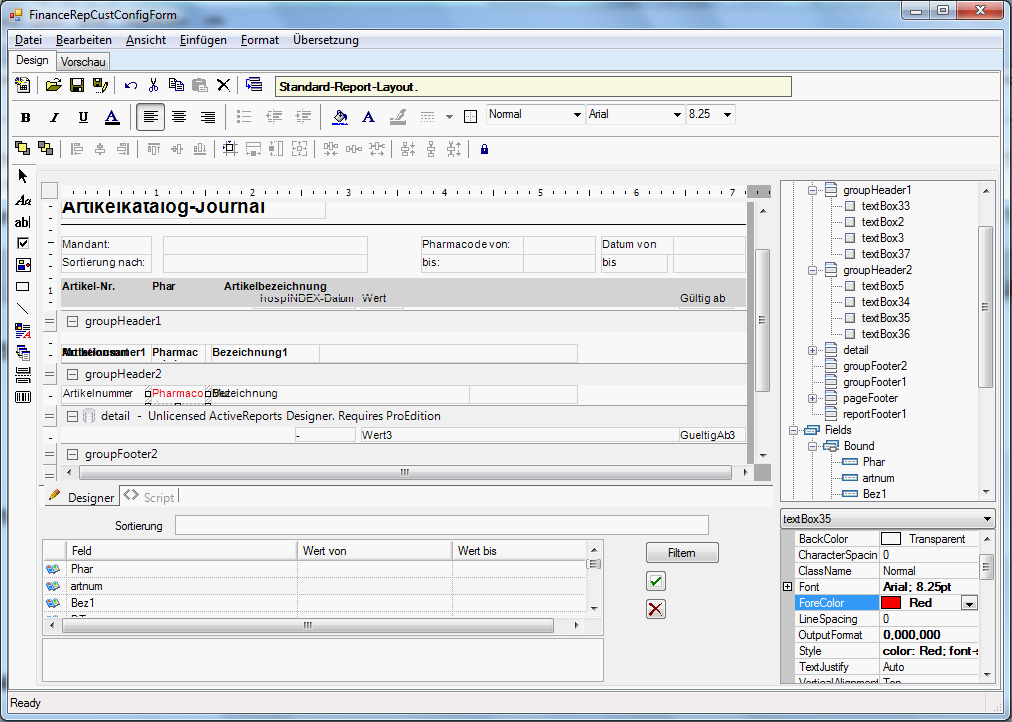The height and width of the screenshot is (722, 1012).
Task: Click the scissors Cut icon
Action: pos(154,86)
